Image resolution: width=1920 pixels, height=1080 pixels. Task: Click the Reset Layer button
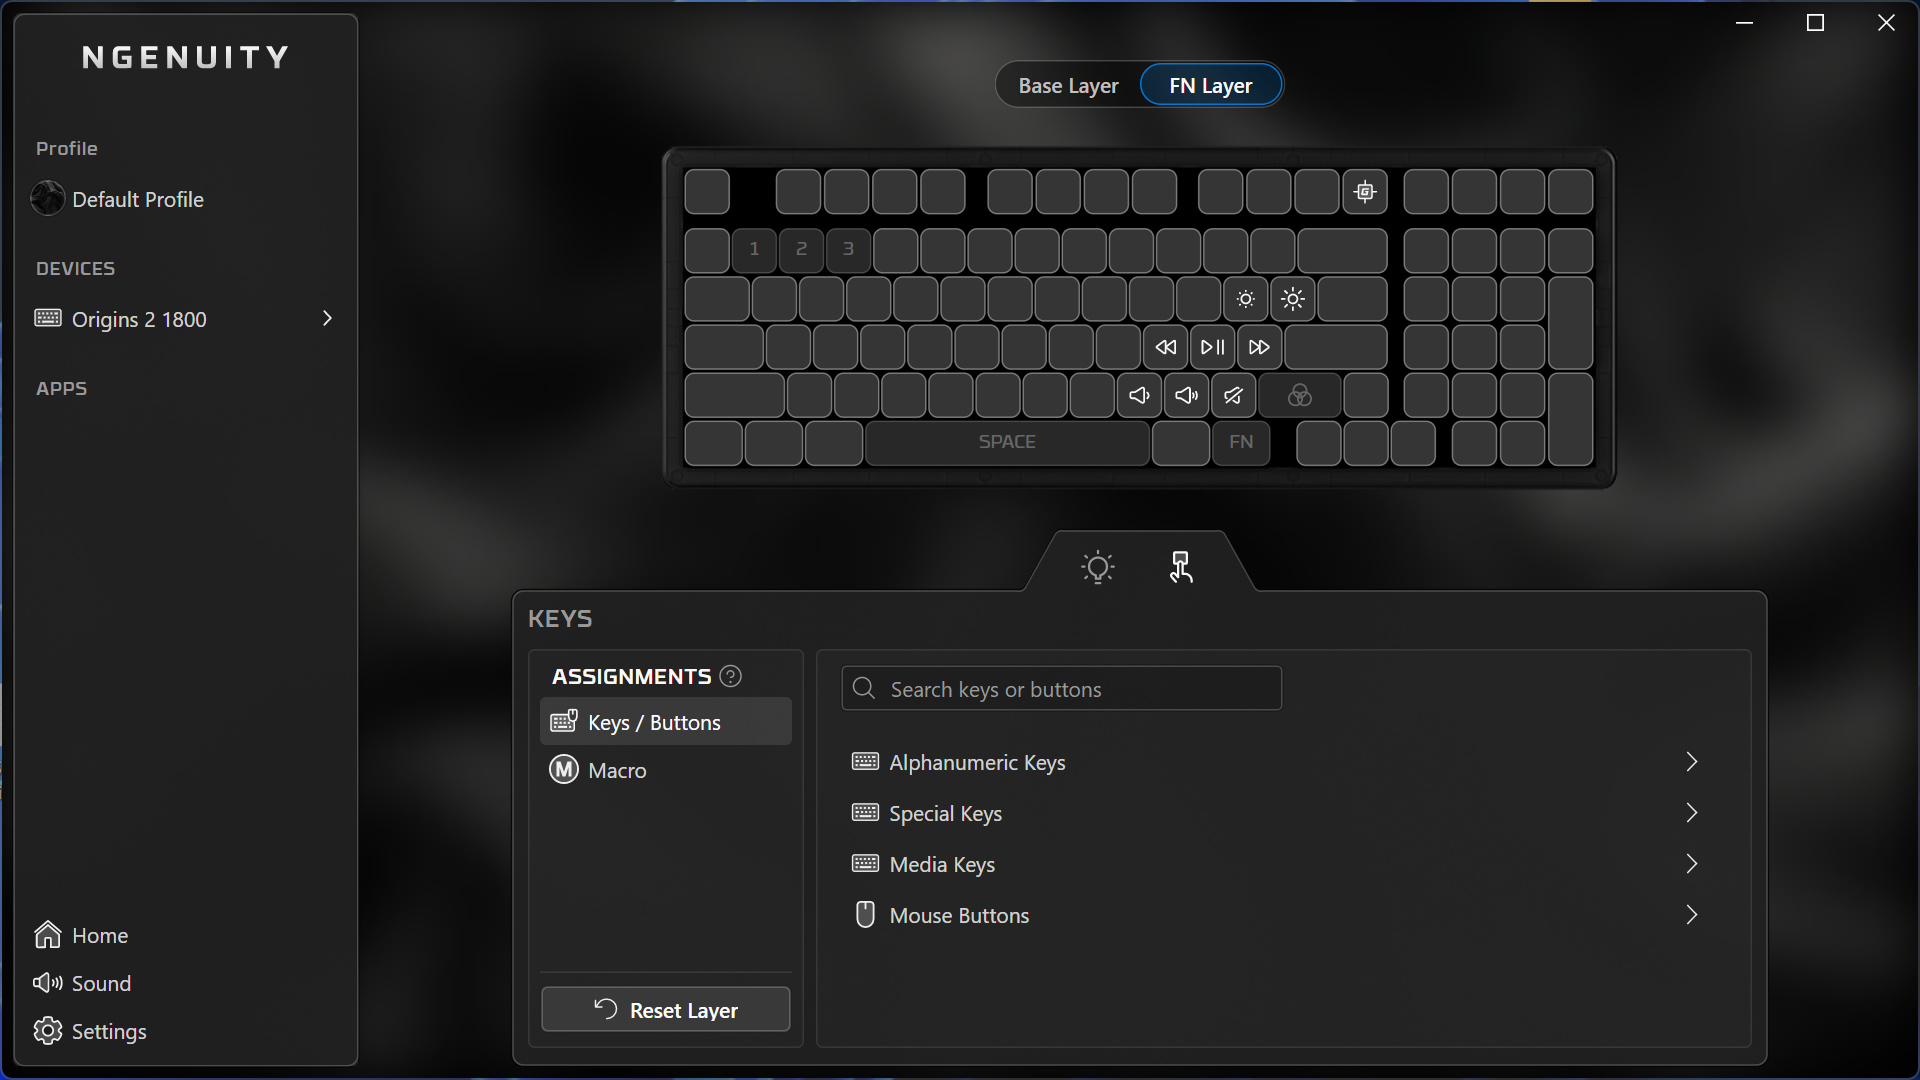tap(665, 1010)
